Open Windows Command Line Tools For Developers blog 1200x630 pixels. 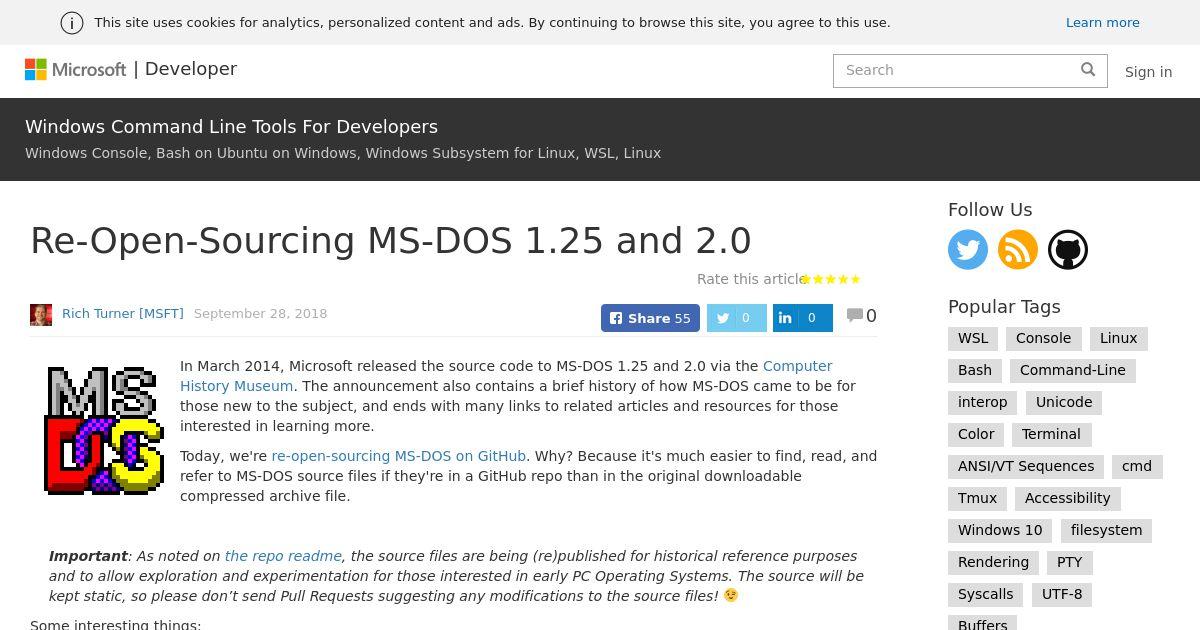coord(231,127)
